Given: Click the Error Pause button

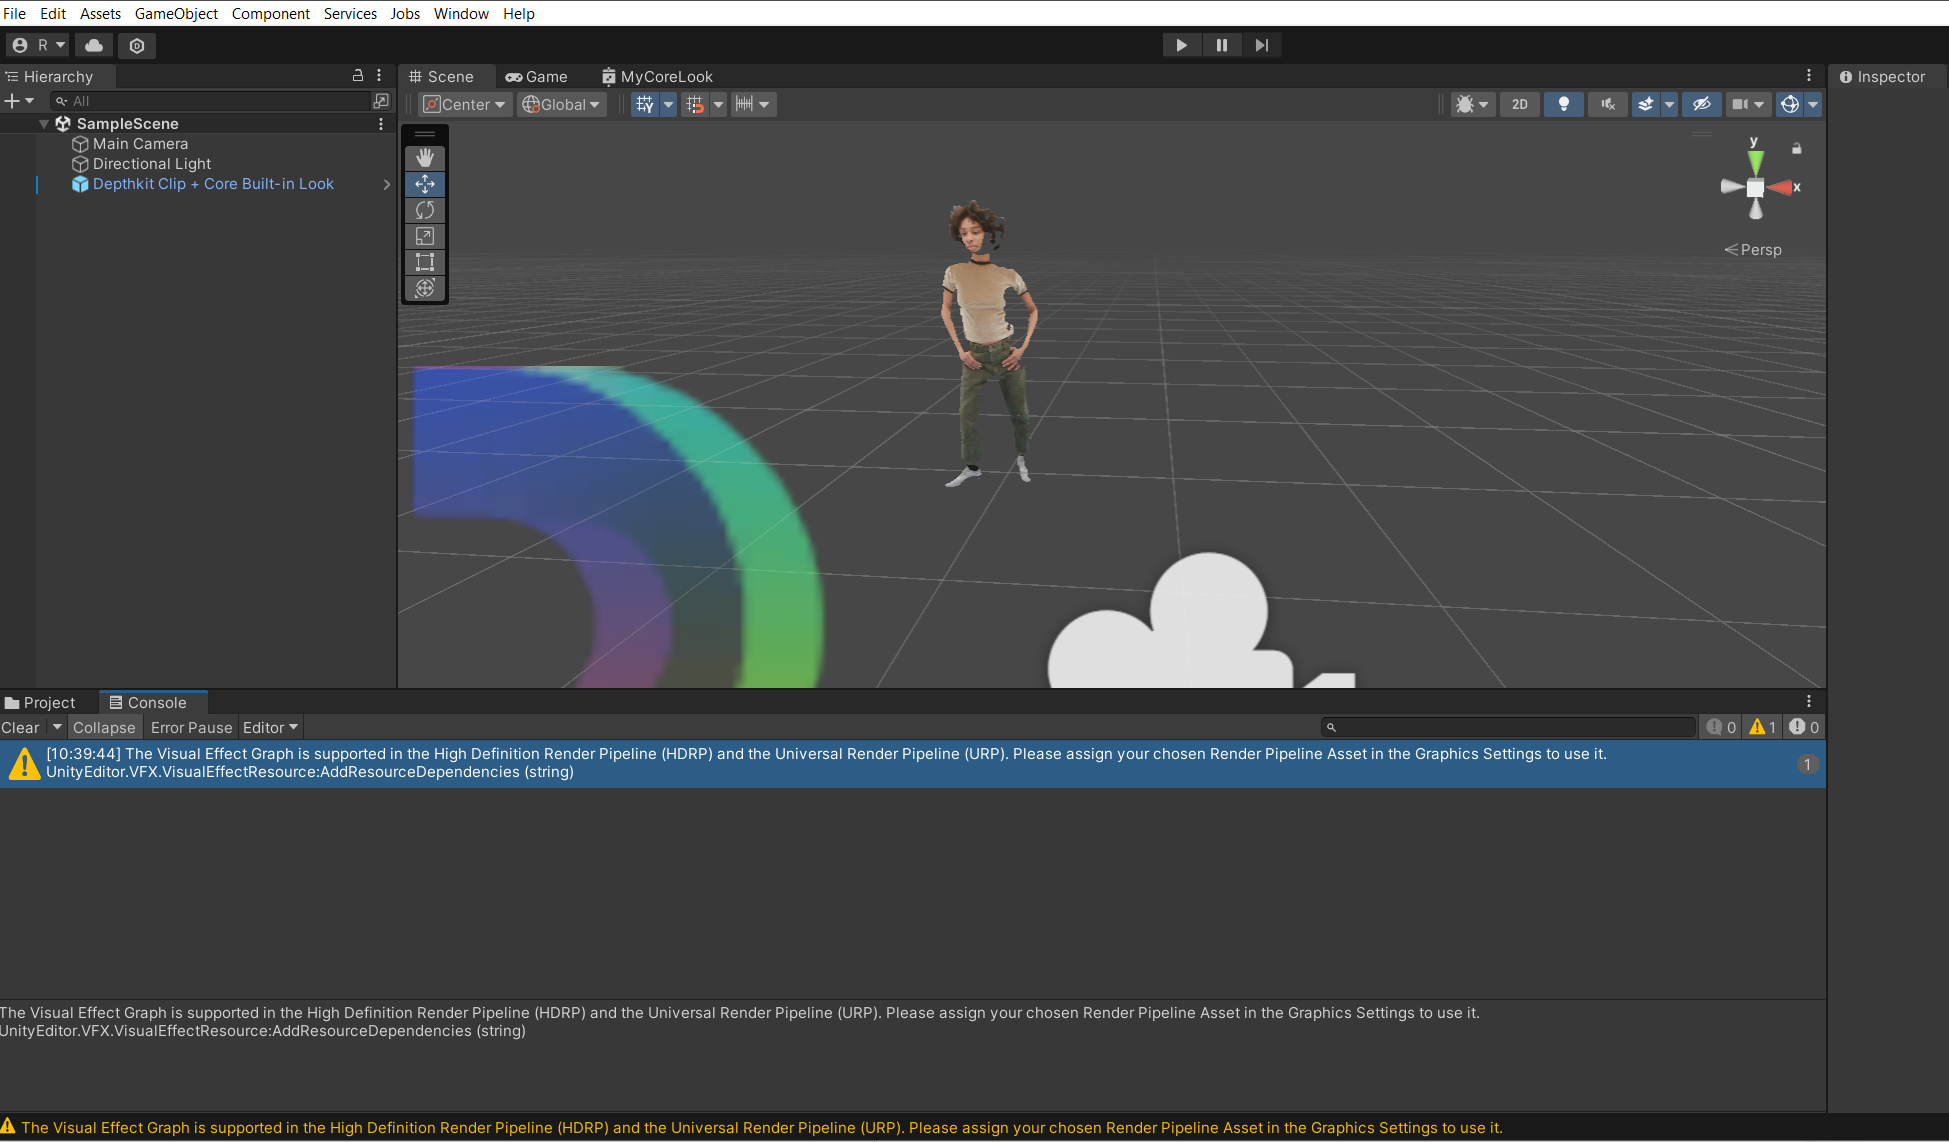Looking at the screenshot, I should coord(191,728).
